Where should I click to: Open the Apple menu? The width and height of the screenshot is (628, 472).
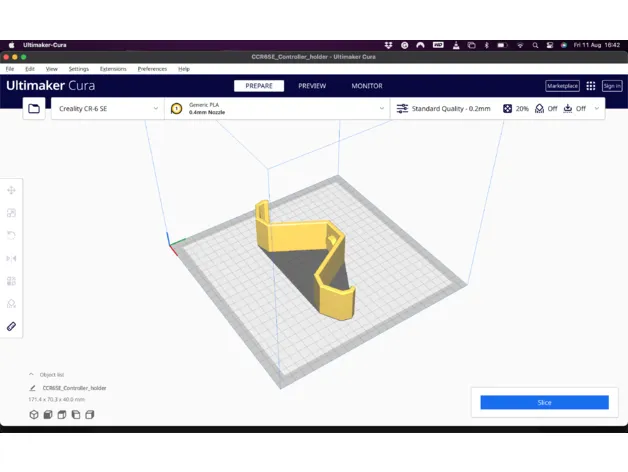pyautogui.click(x=11, y=45)
